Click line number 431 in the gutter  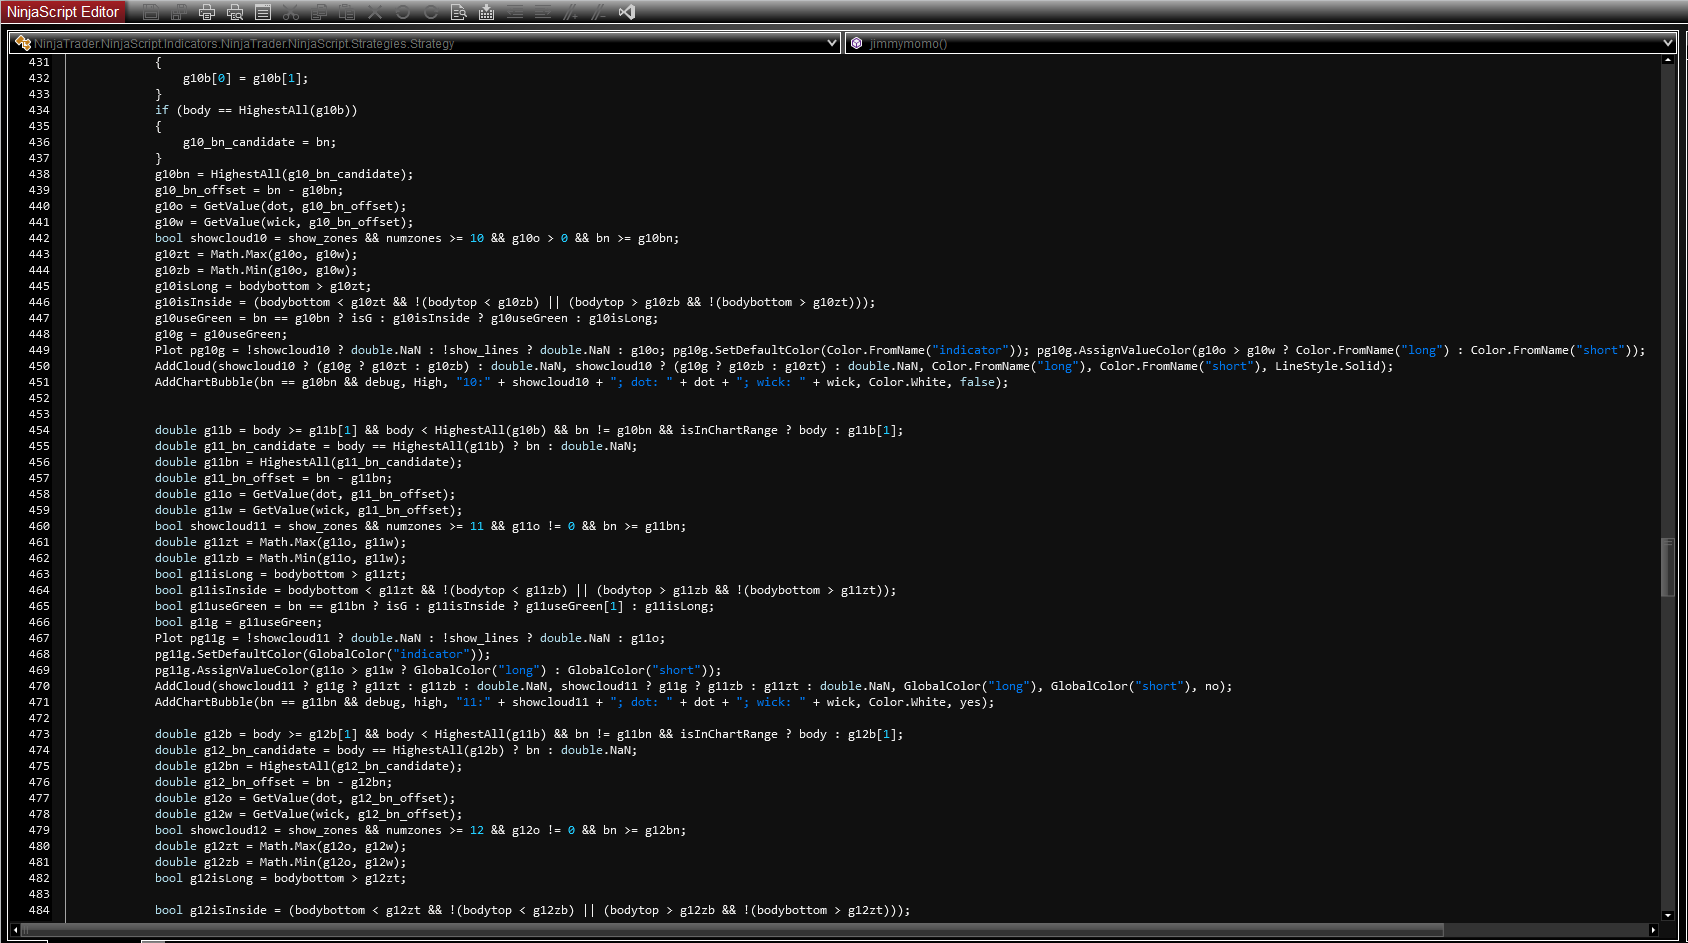(39, 62)
